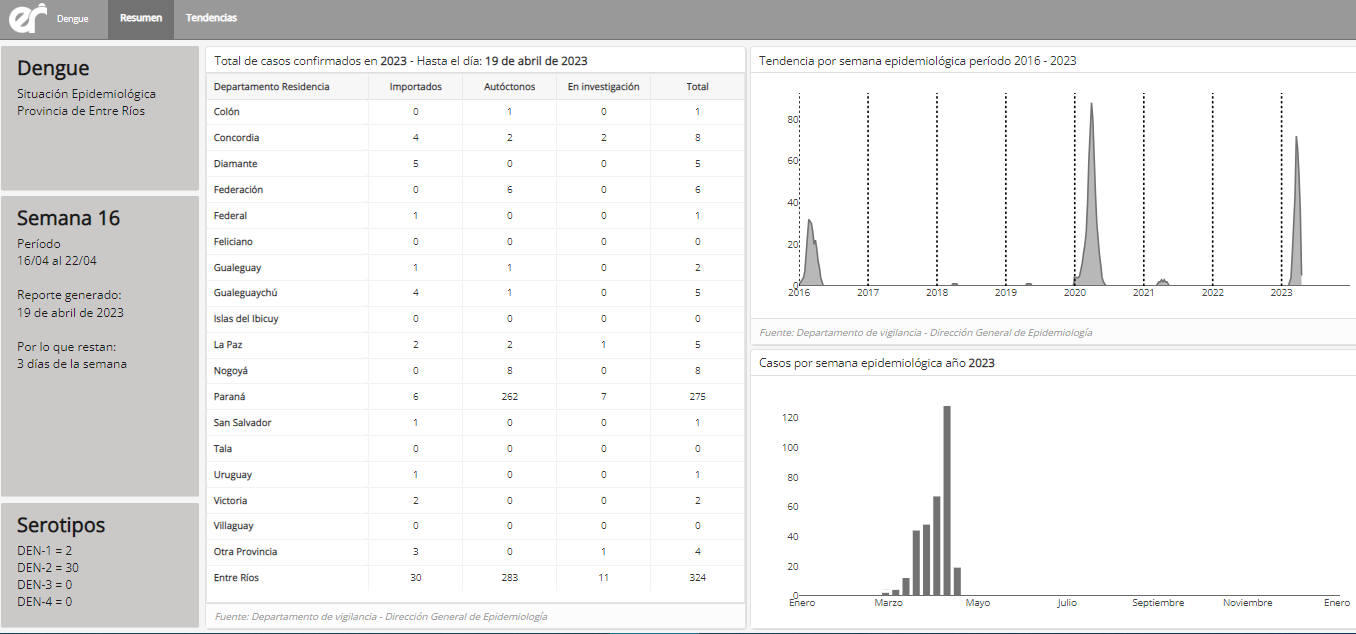Open the Tendencias tab

211,19
